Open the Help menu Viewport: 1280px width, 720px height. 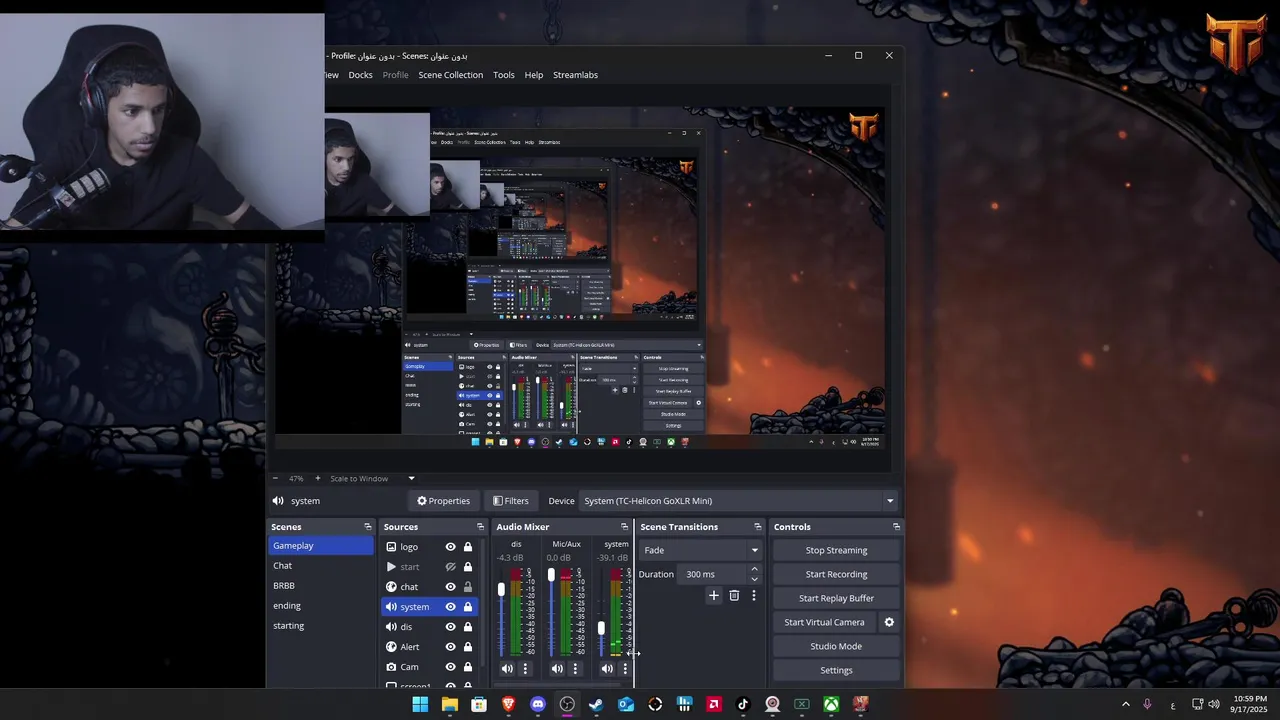[x=534, y=75]
